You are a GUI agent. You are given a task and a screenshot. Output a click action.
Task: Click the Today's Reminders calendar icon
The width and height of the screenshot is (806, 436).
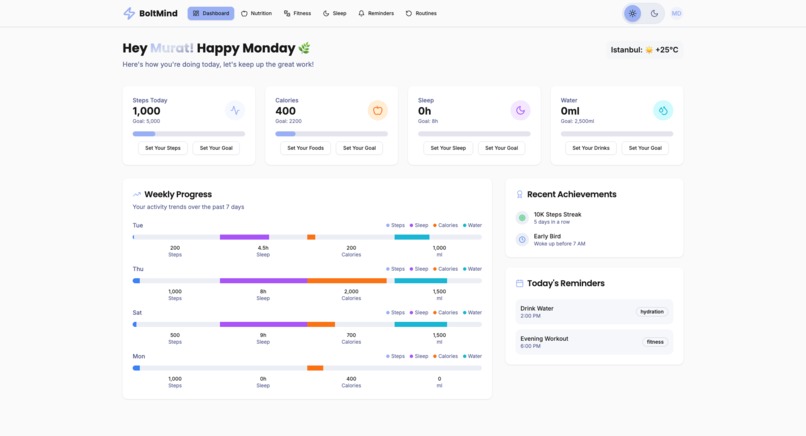519,283
